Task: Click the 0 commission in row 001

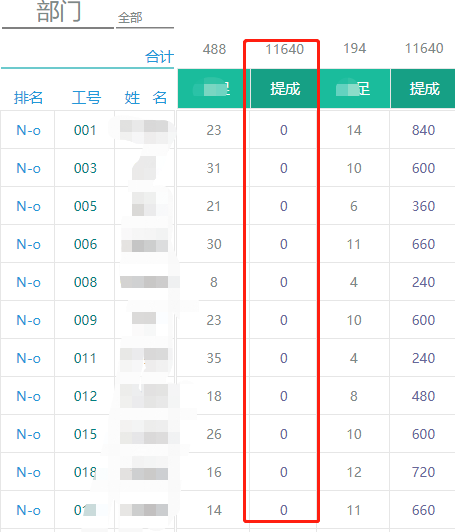Action: (284, 130)
